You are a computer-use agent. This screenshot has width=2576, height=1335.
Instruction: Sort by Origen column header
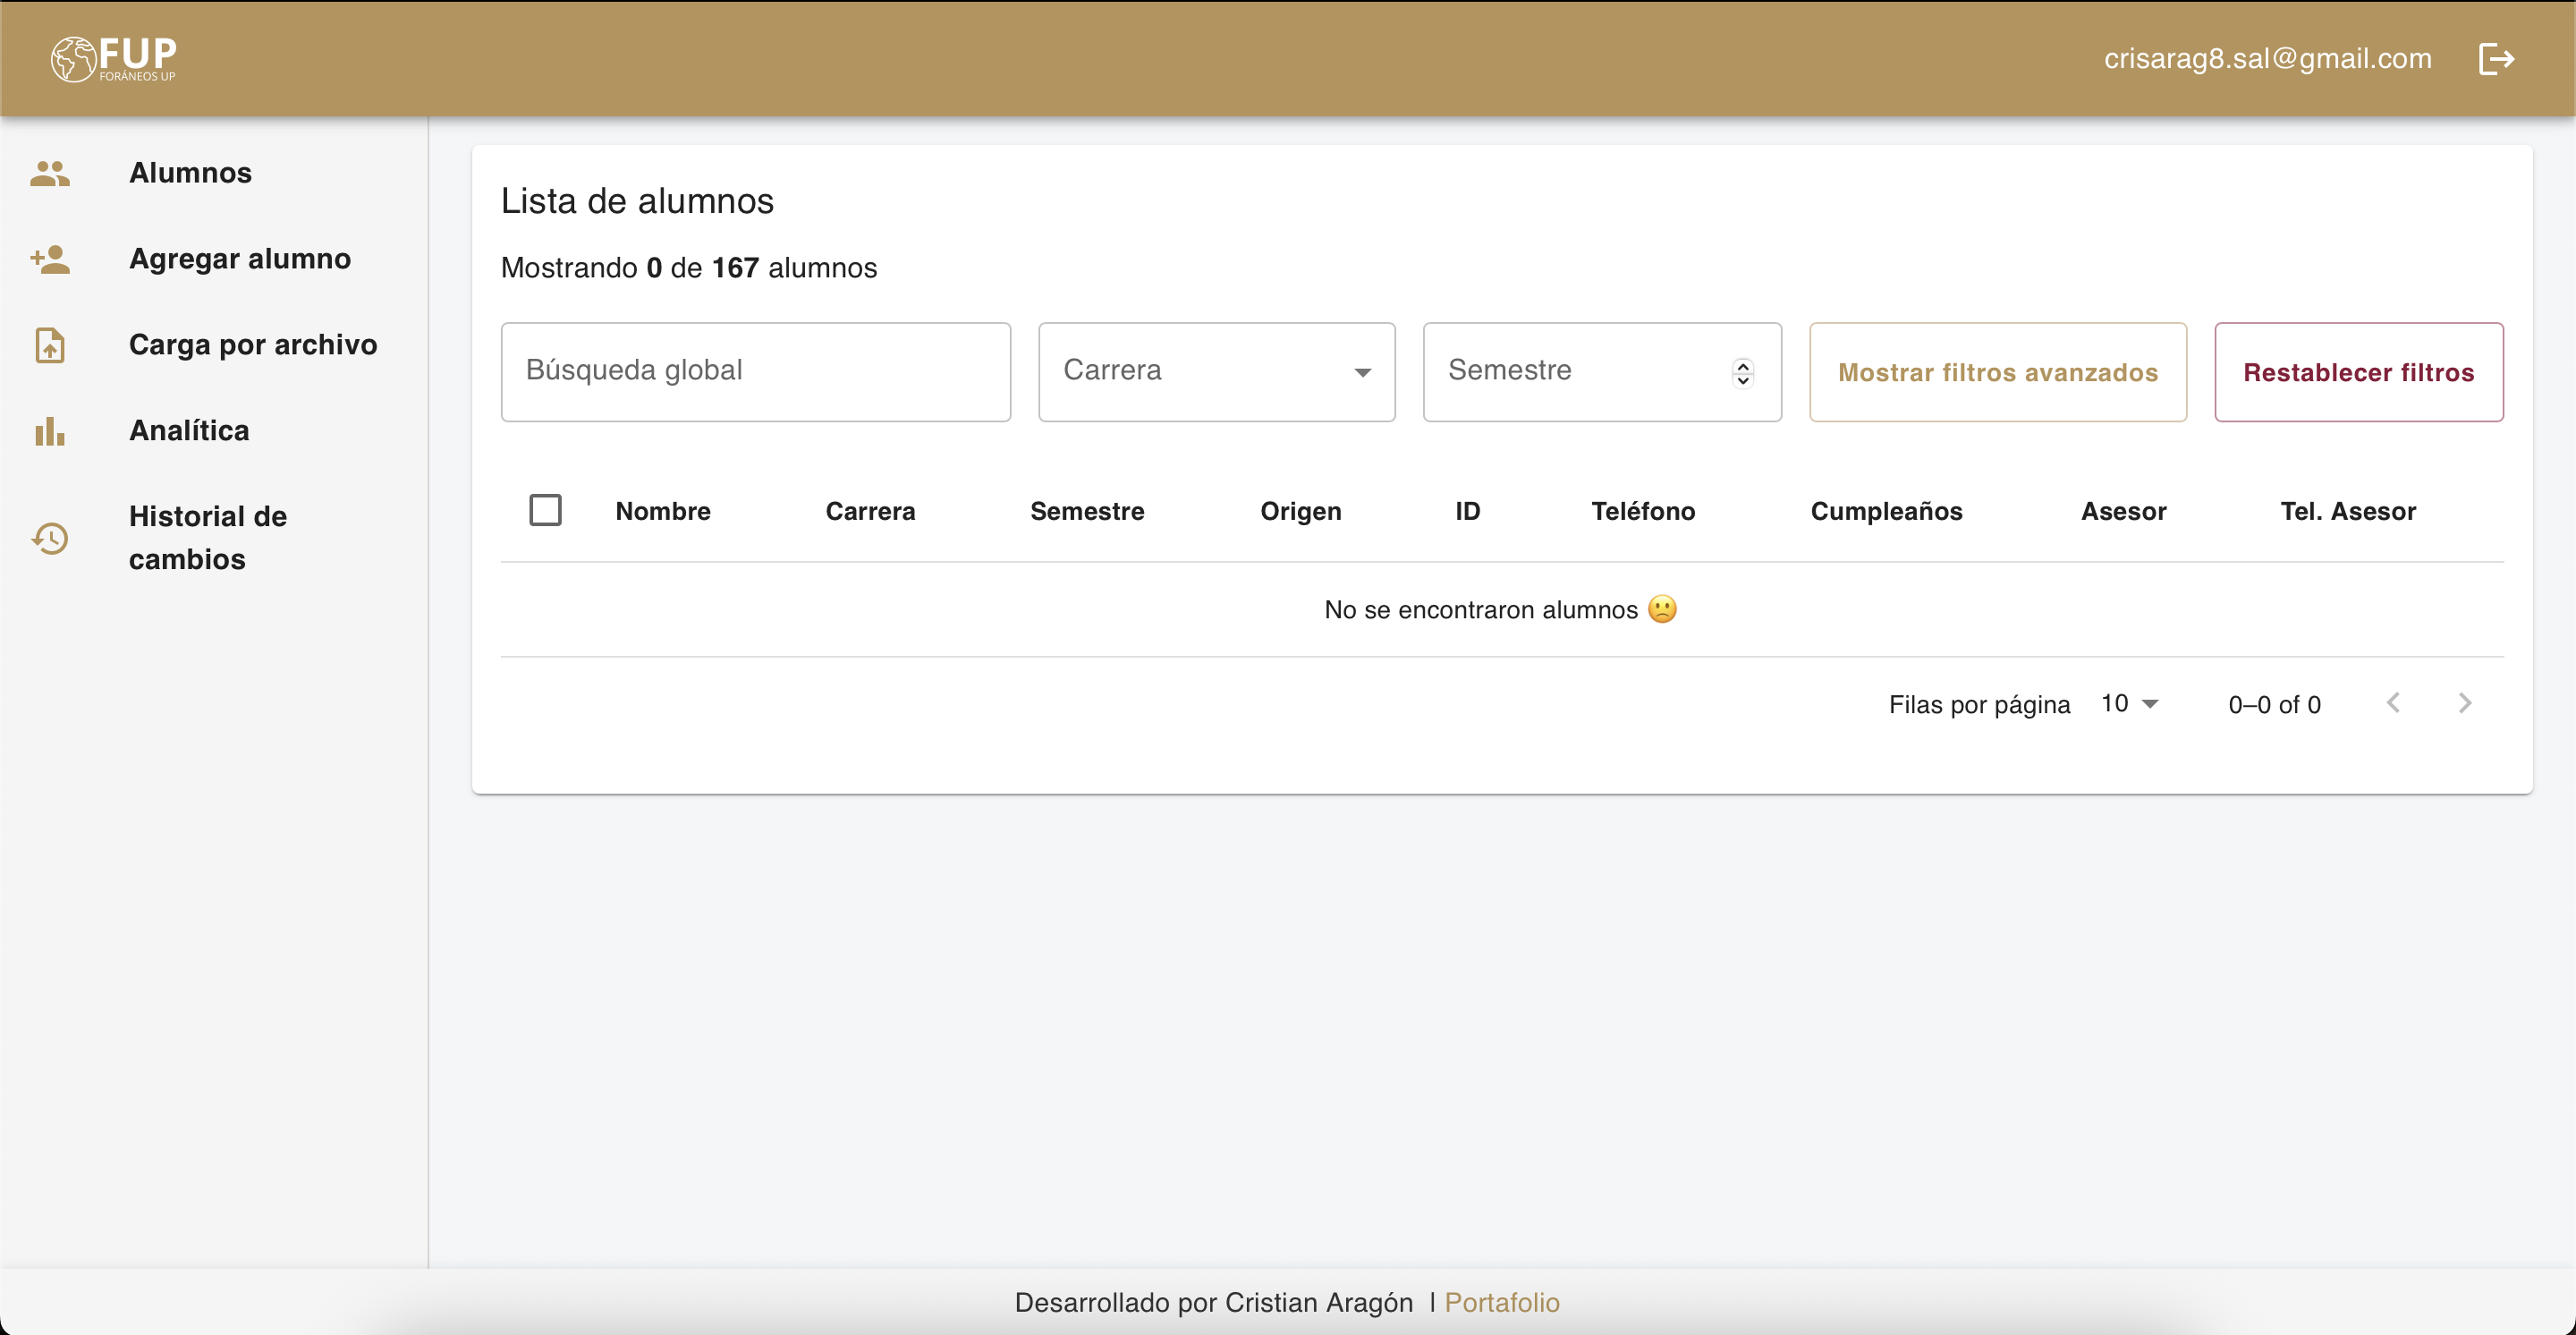click(1300, 511)
